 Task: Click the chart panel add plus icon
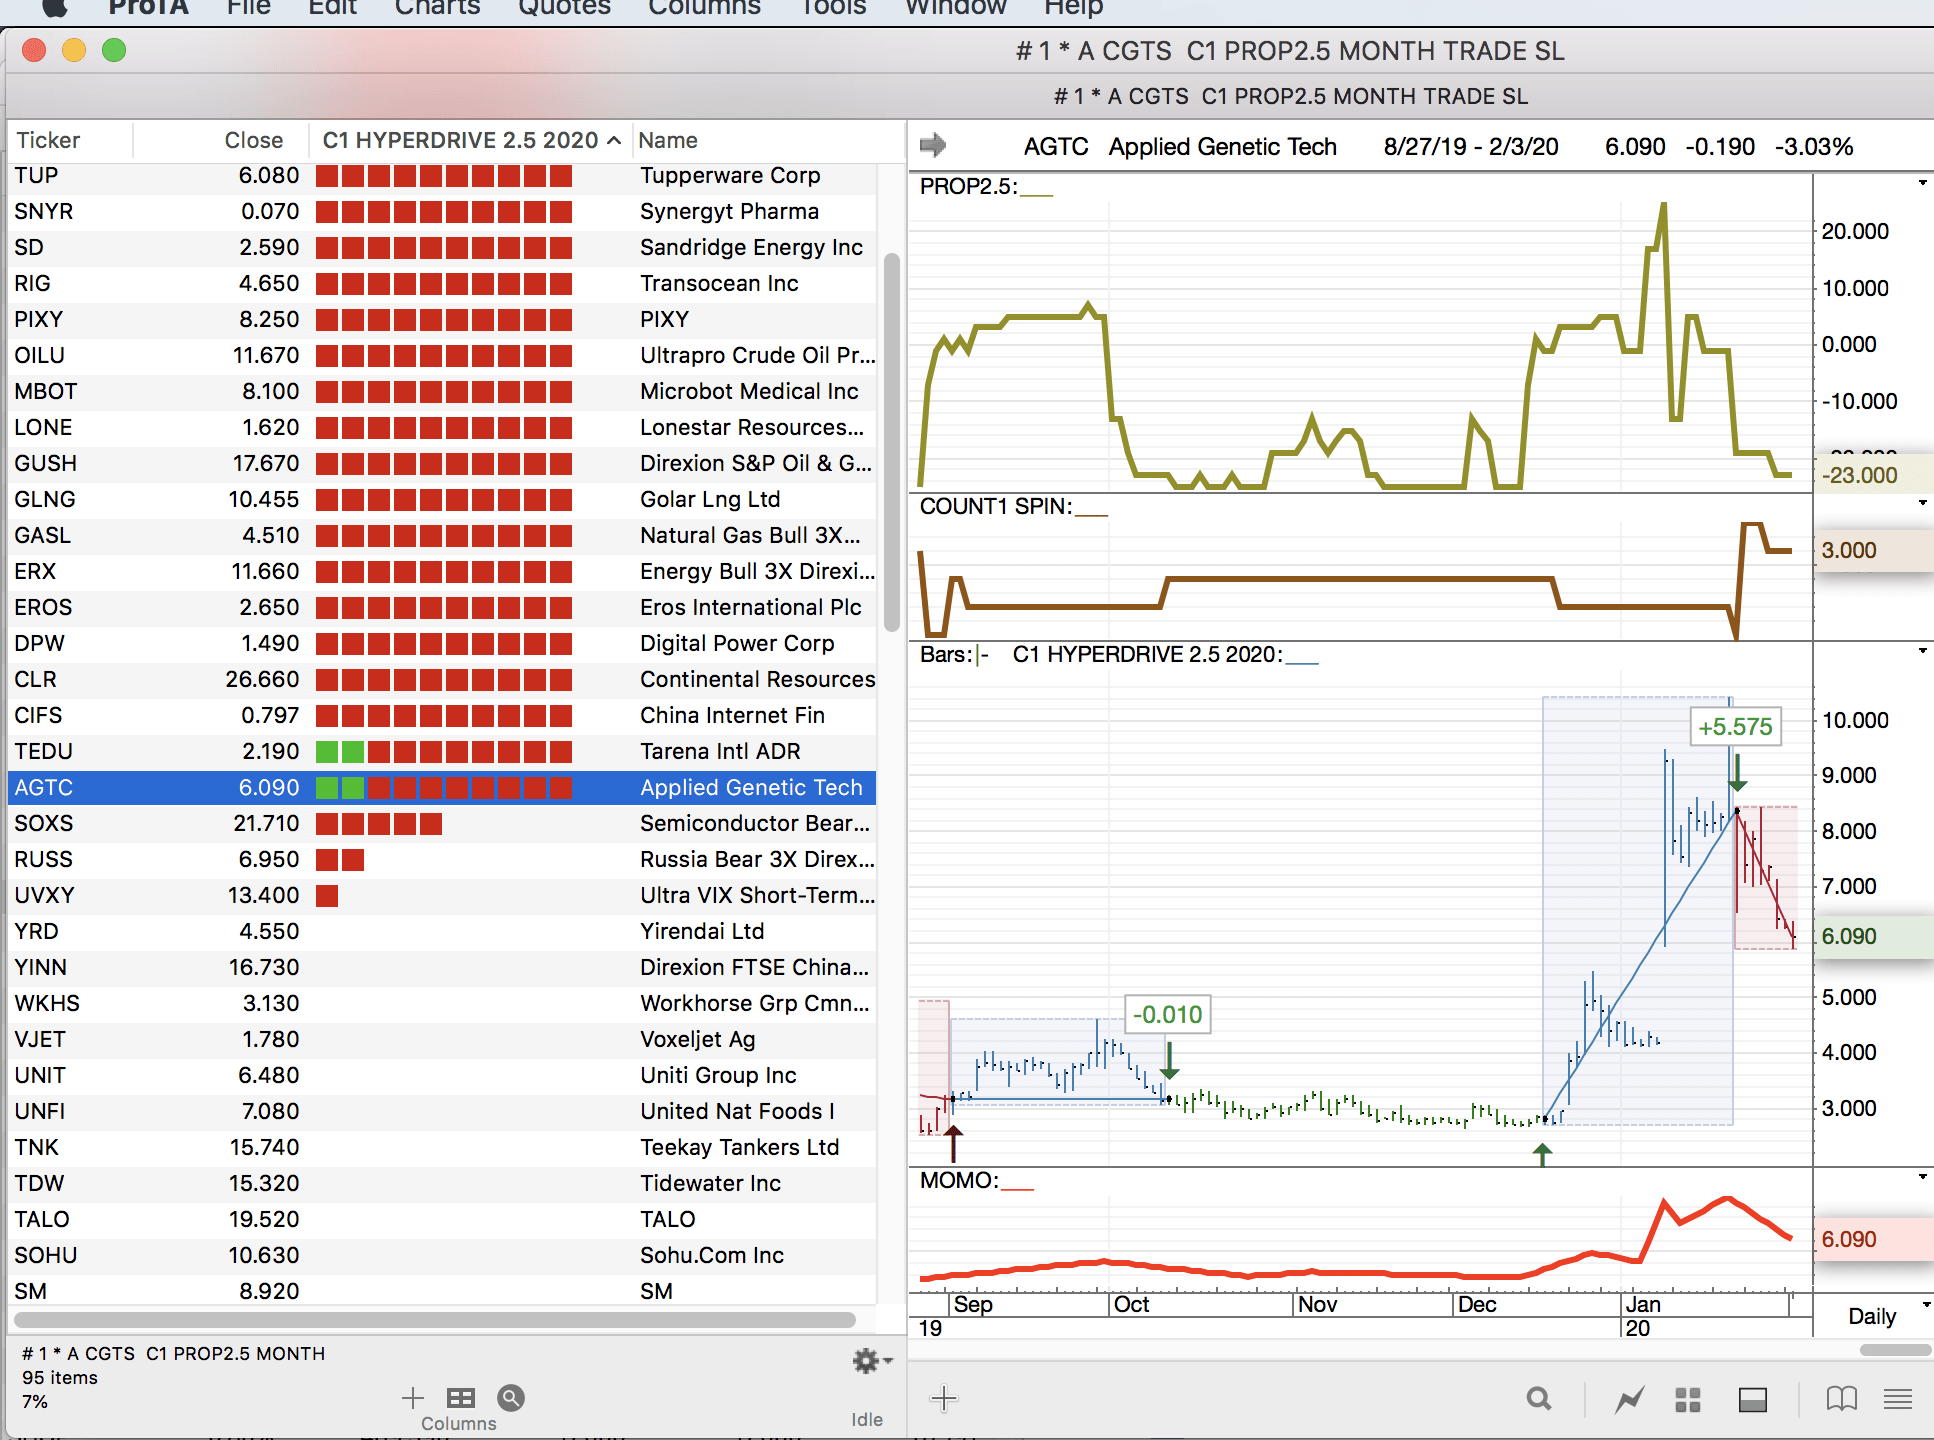[943, 1398]
